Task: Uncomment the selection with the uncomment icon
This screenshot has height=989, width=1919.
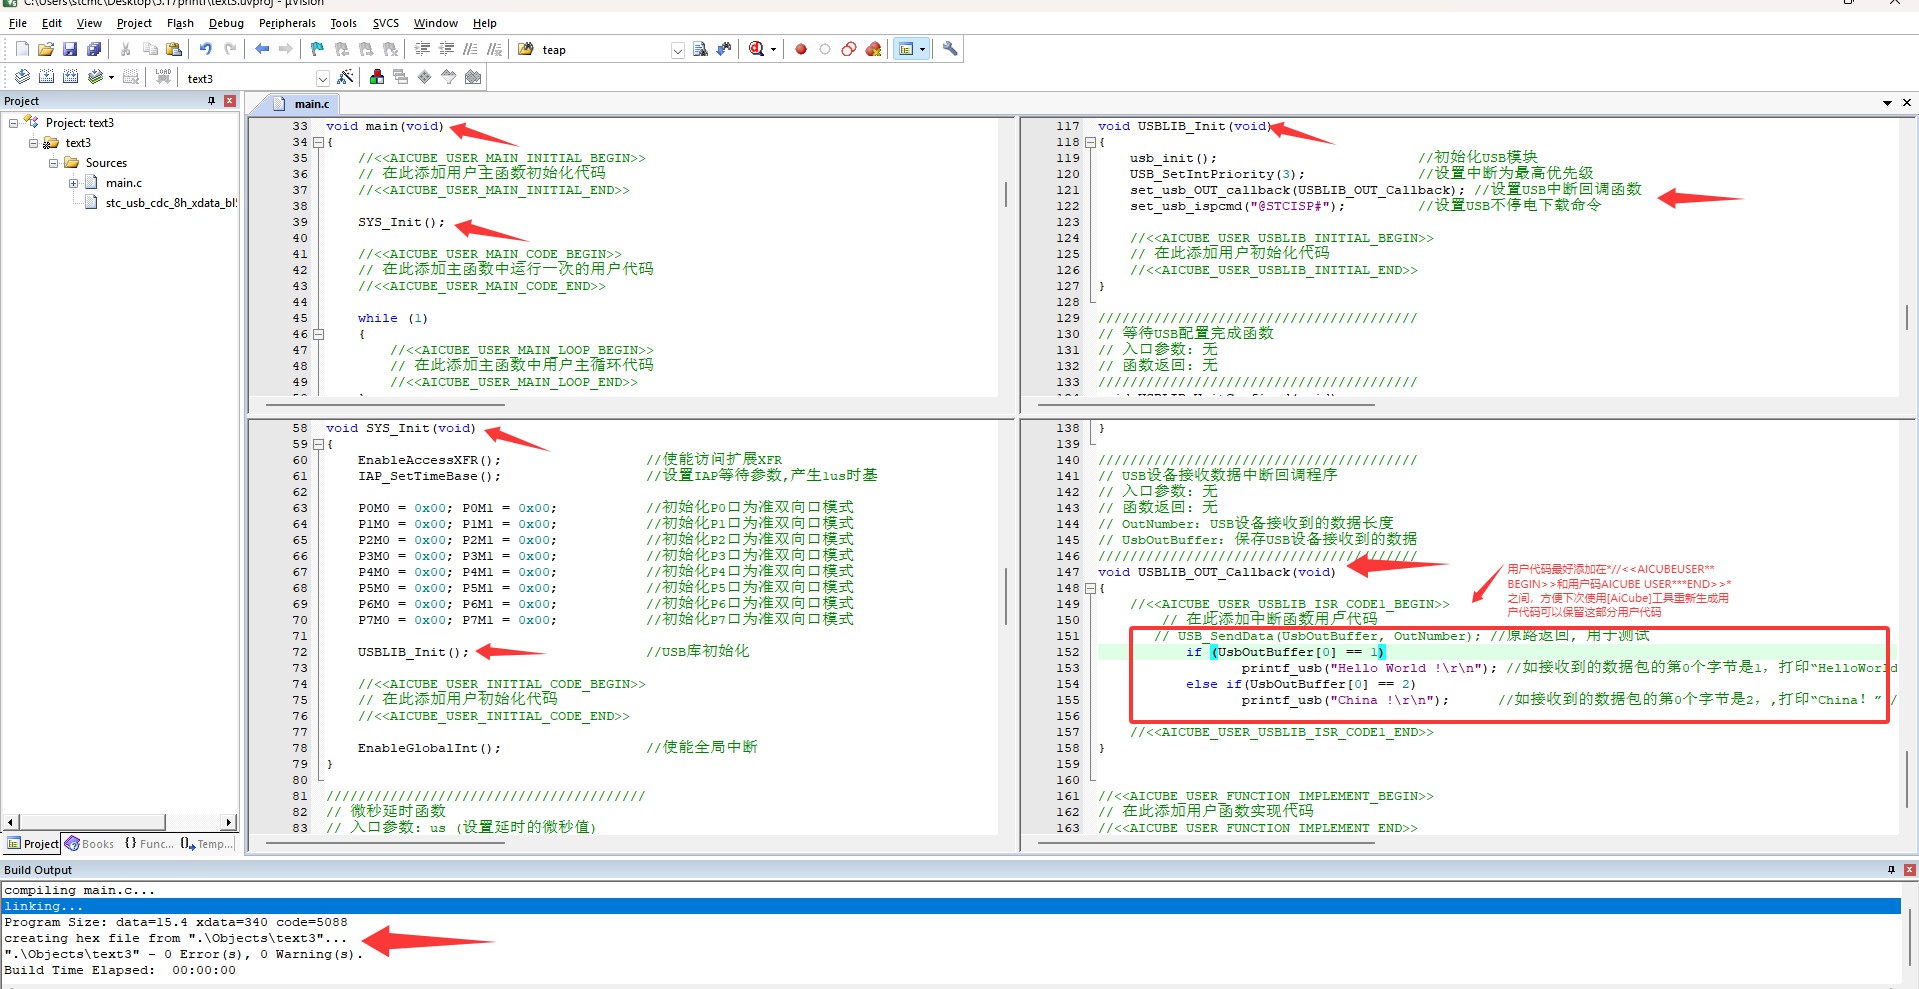Action: 494,49
